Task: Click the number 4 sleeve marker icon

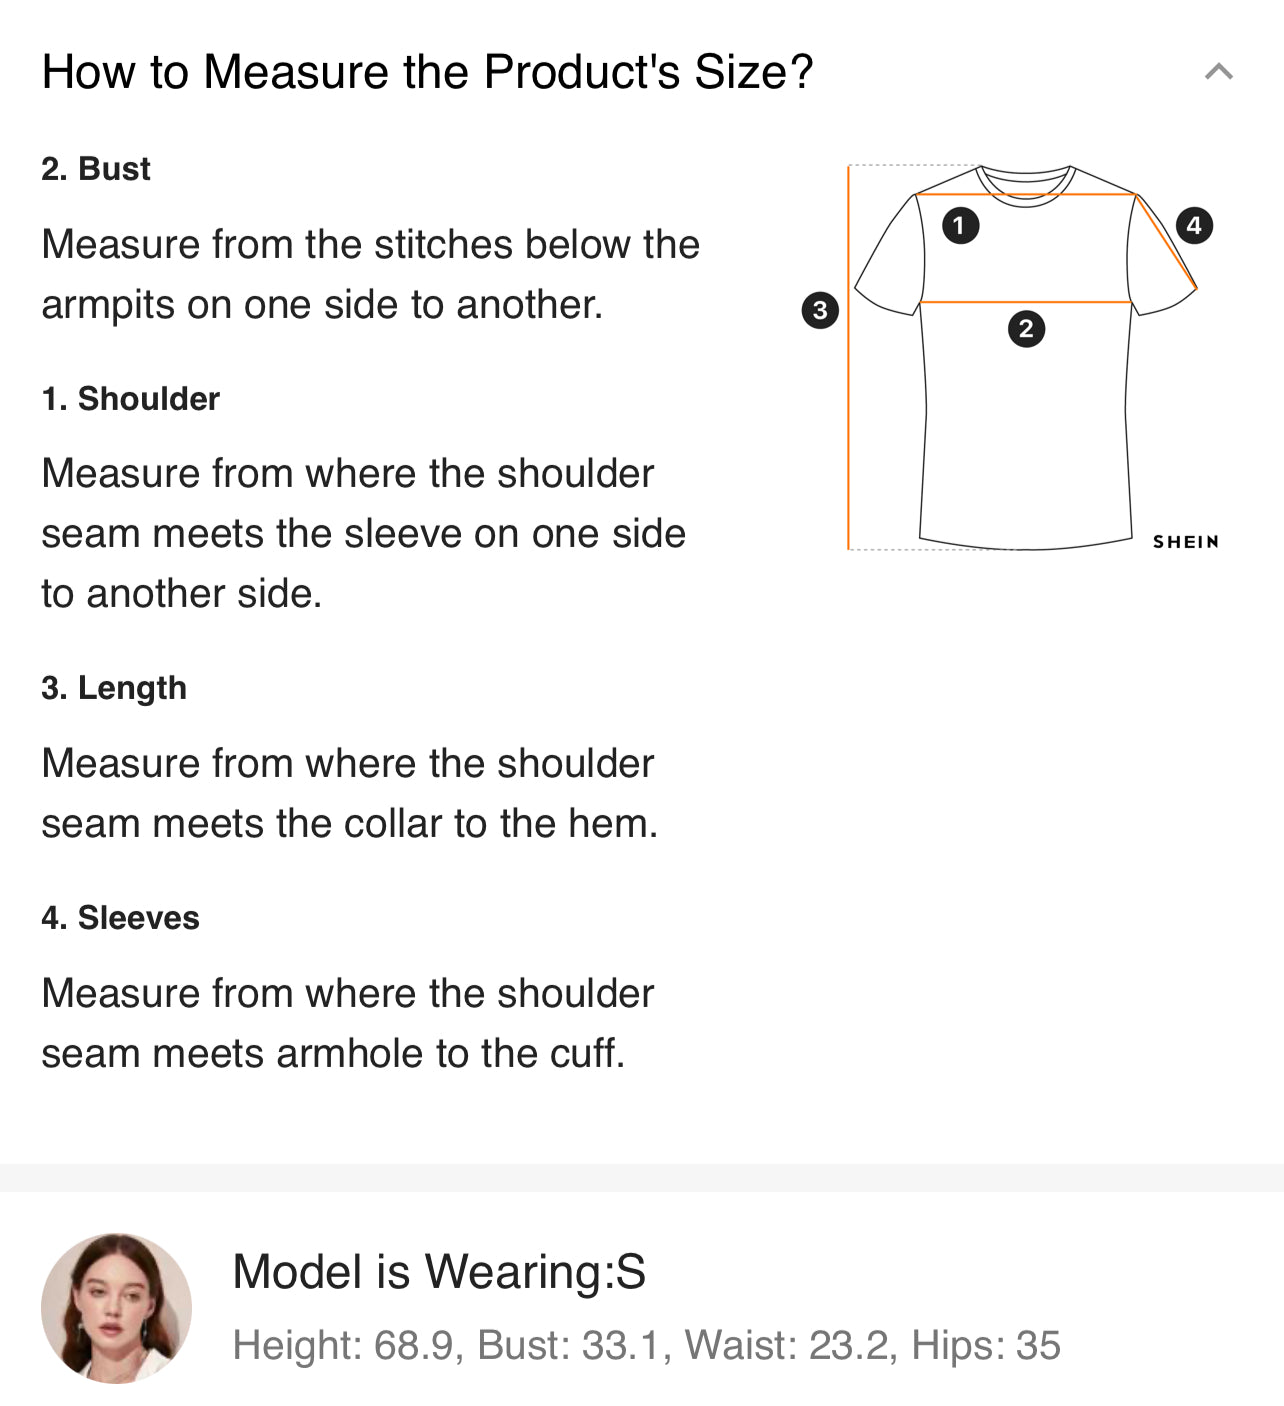Action: [x=1194, y=225]
